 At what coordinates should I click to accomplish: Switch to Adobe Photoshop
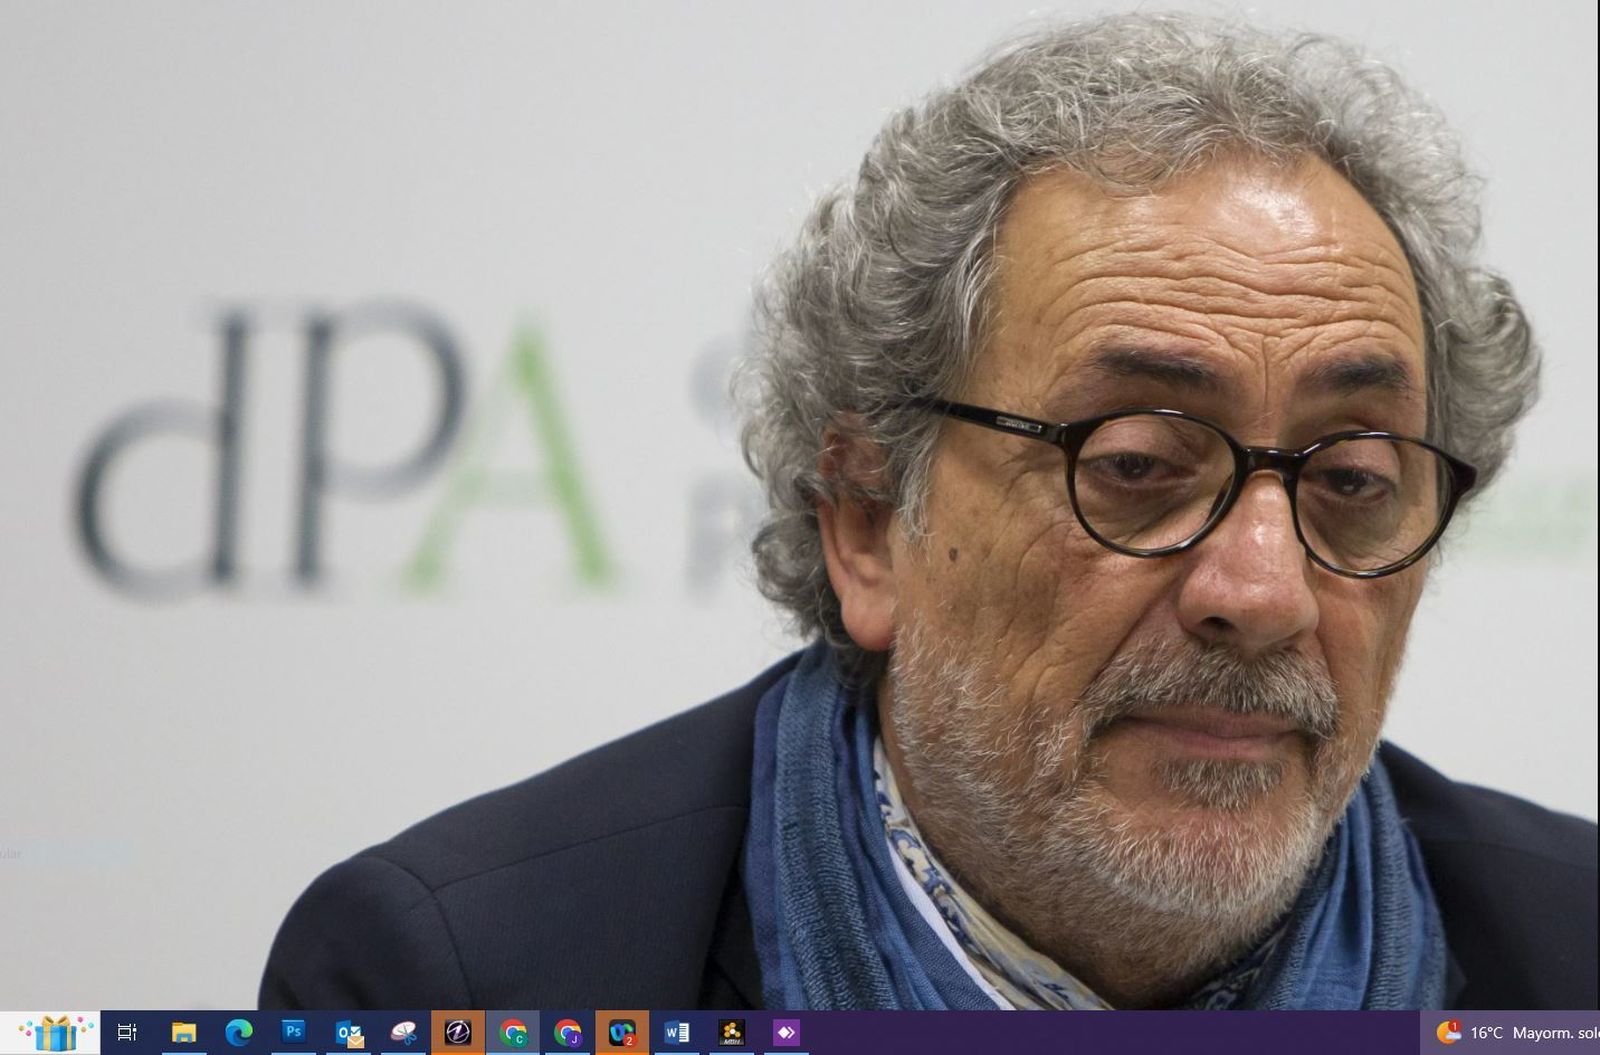click(x=293, y=1032)
